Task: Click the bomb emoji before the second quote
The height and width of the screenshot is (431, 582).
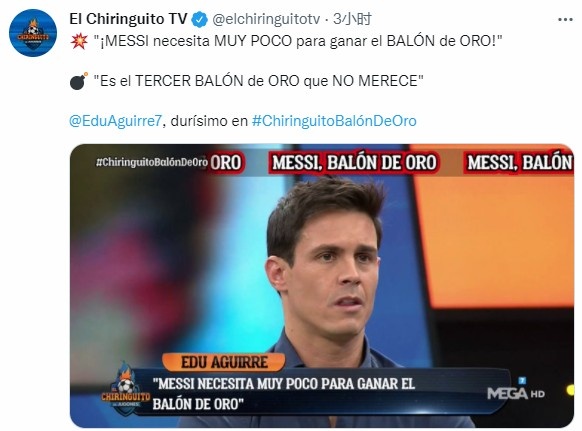Action: click(x=79, y=81)
